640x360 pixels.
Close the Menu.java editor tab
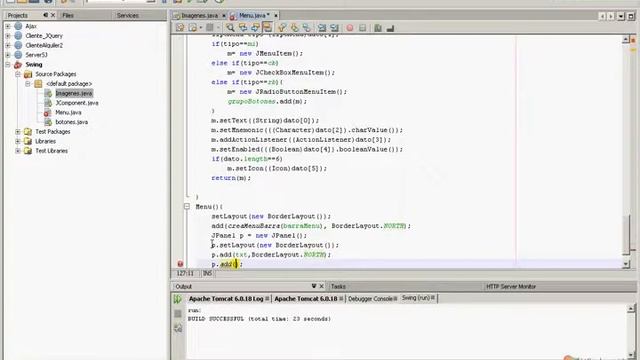tap(276, 16)
